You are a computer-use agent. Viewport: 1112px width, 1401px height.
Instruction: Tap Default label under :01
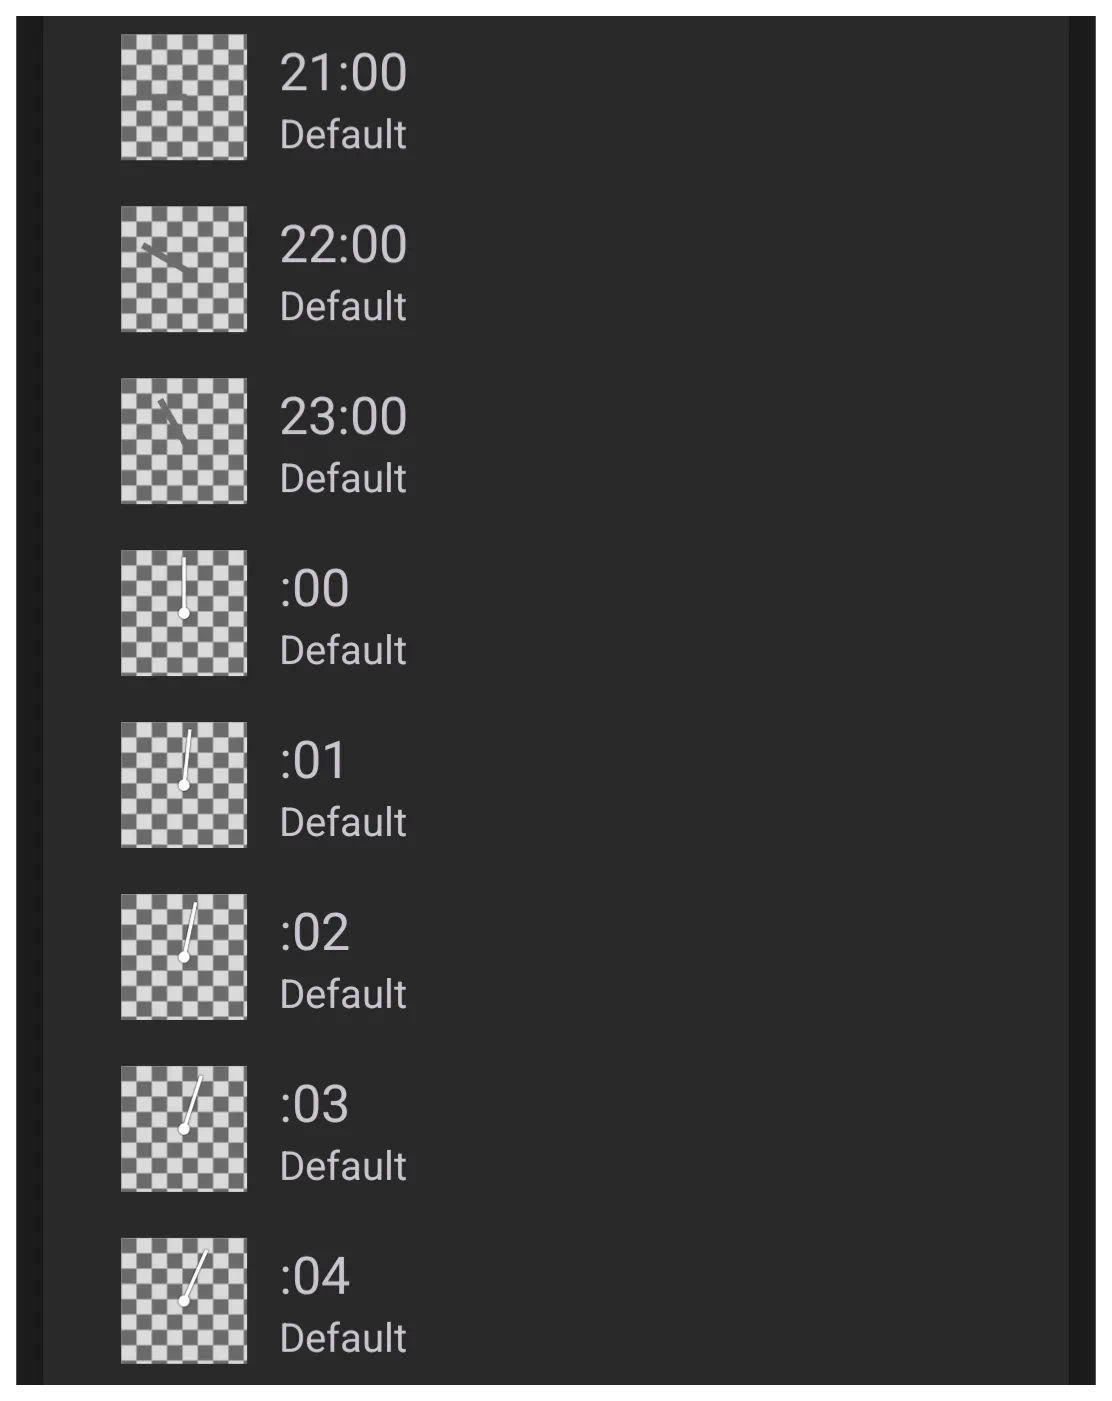343,822
